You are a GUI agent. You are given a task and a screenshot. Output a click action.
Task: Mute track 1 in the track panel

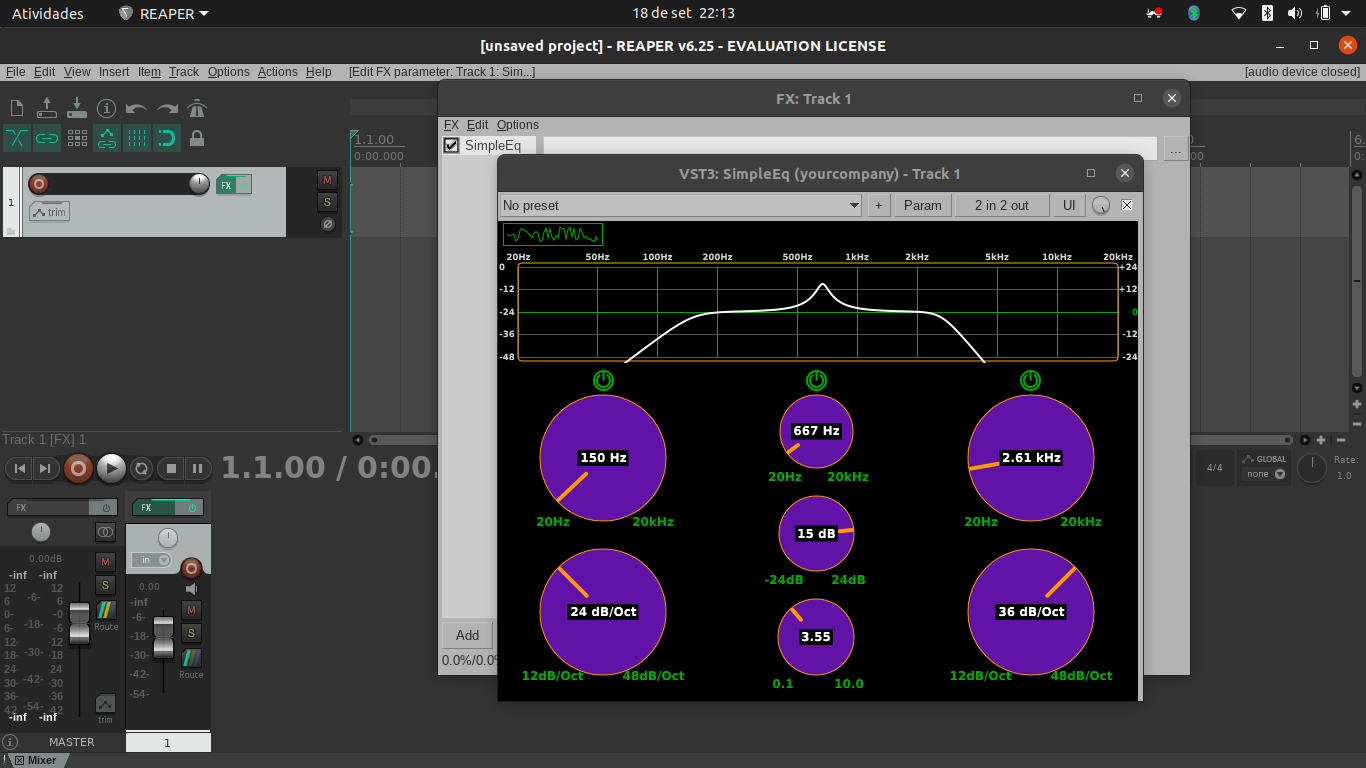pos(327,179)
